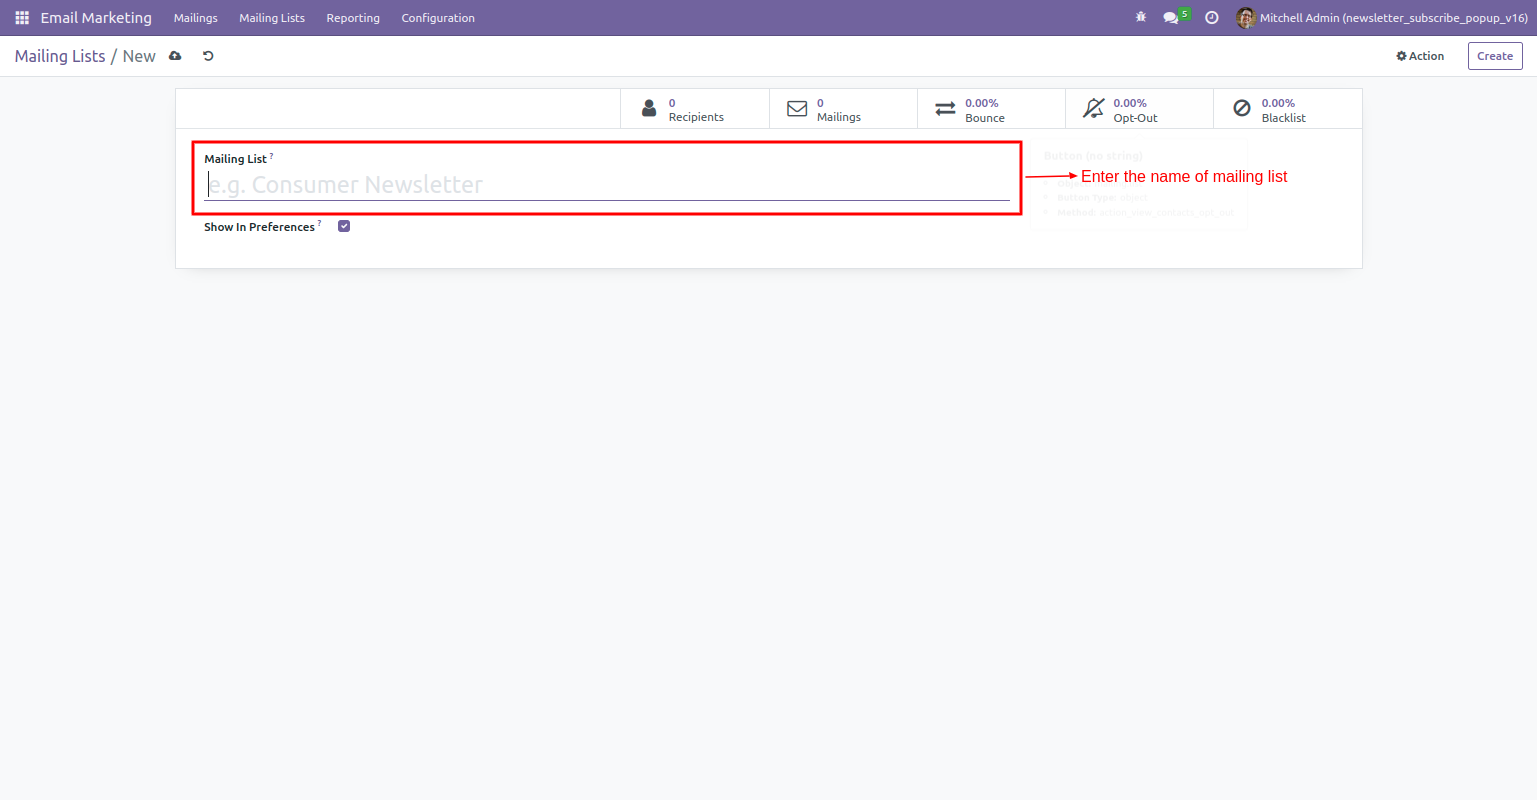1537x800 pixels.
Task: Click Mitchell Admin avatar picture
Action: [x=1246, y=18]
